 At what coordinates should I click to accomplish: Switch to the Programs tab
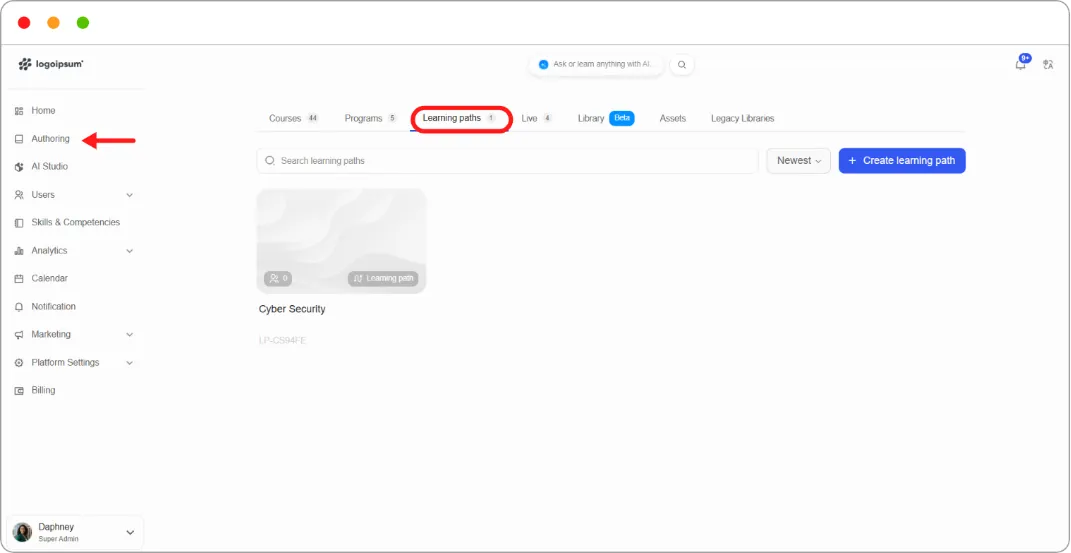click(x=370, y=118)
